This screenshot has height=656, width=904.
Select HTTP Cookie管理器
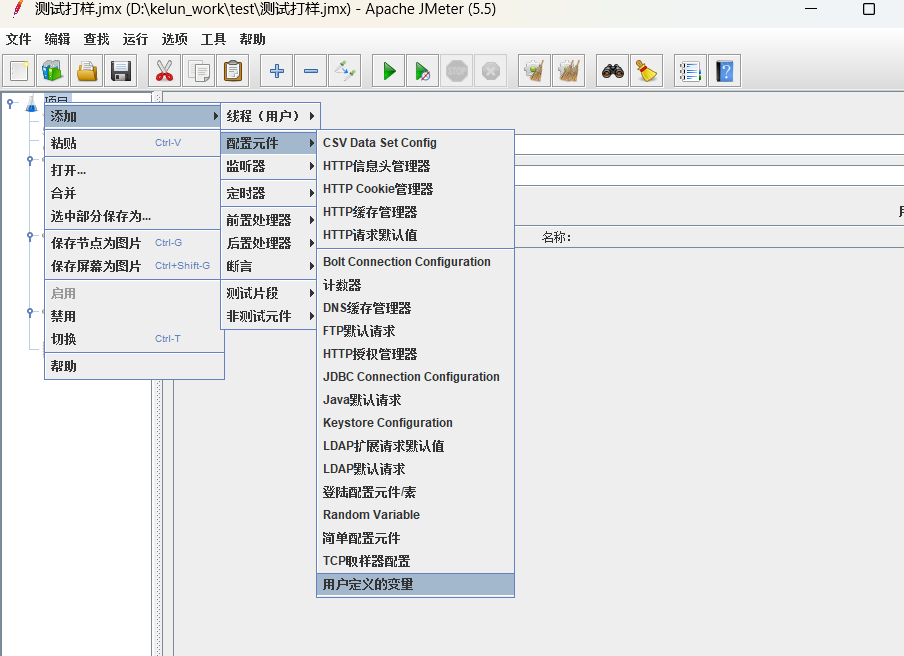tap(415, 189)
